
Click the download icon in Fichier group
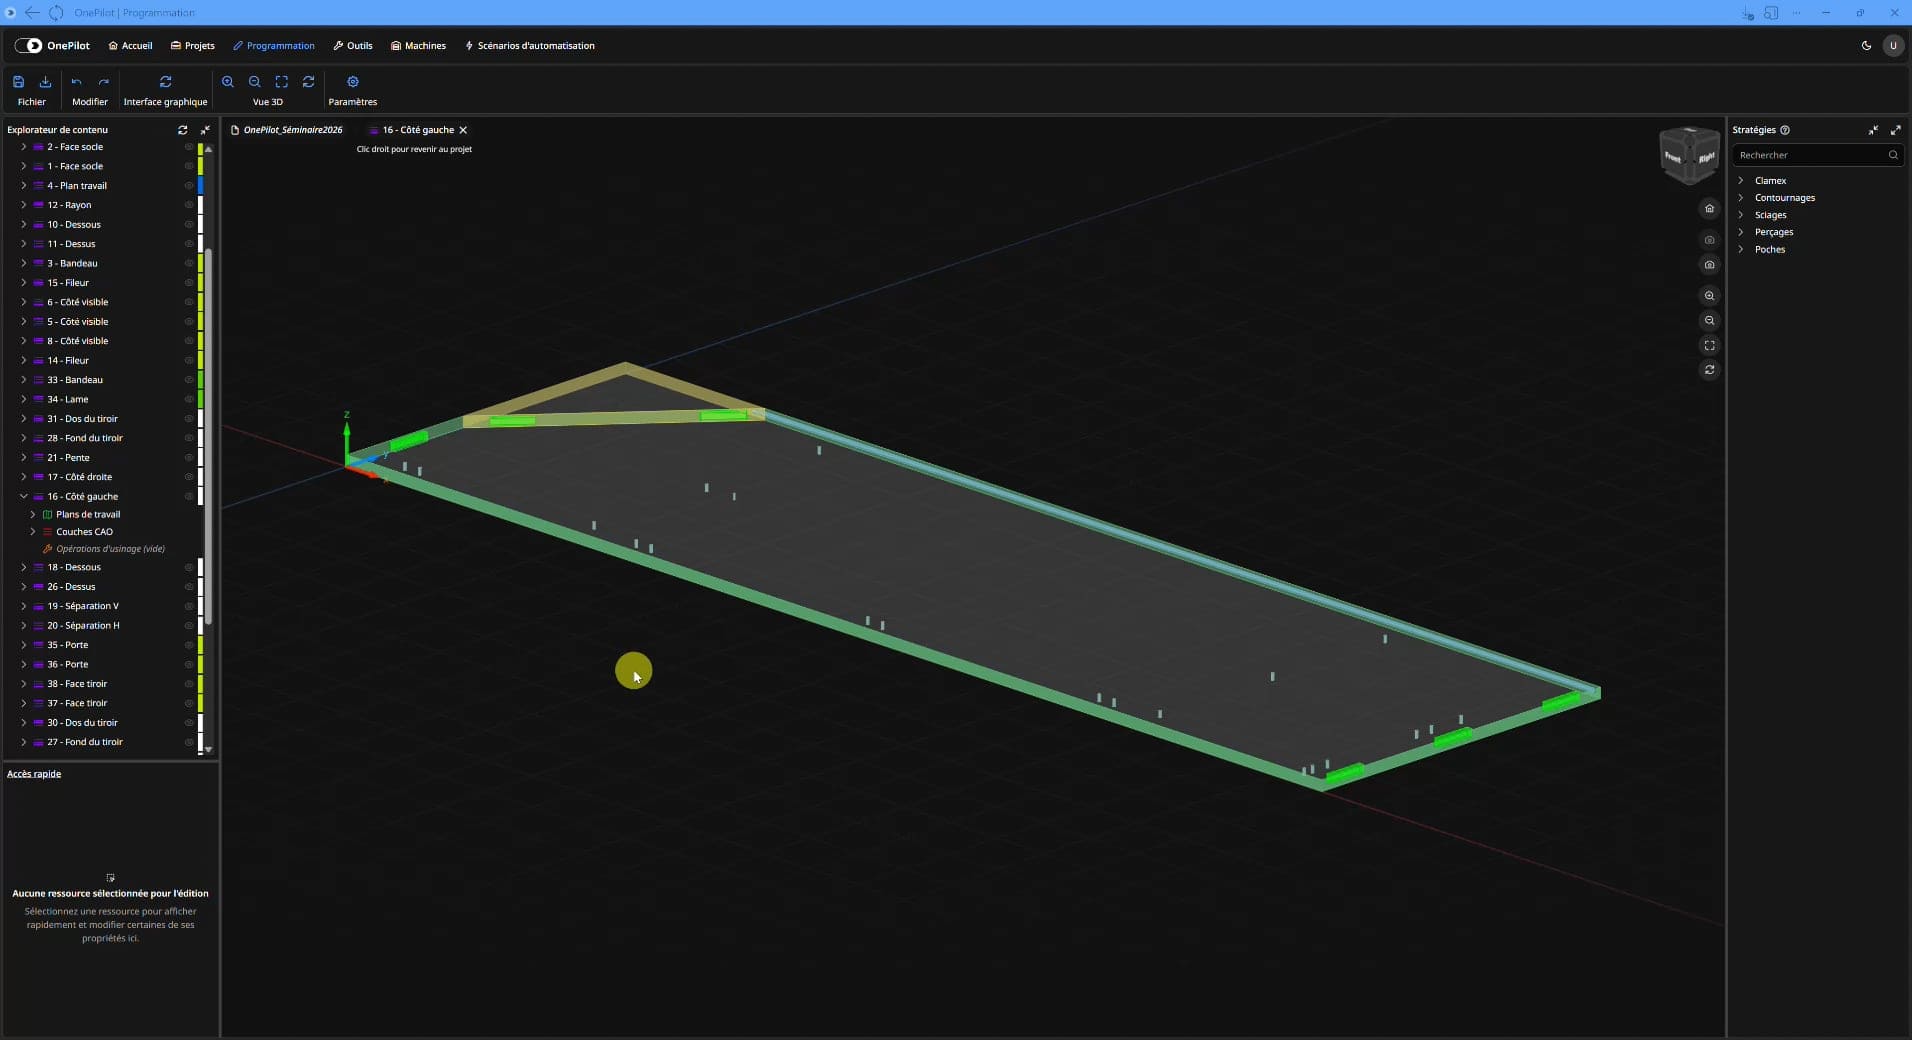coord(45,82)
